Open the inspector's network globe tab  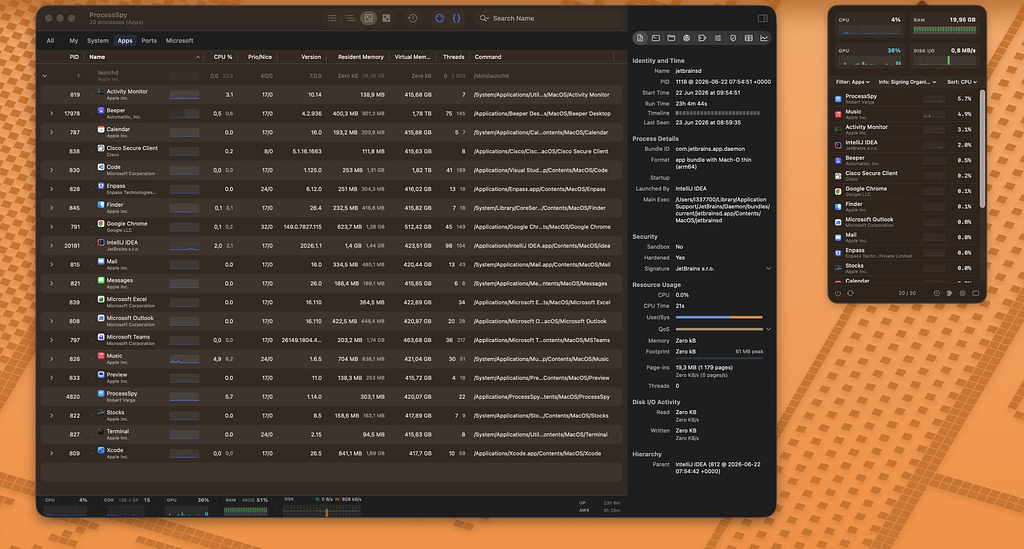click(686, 38)
